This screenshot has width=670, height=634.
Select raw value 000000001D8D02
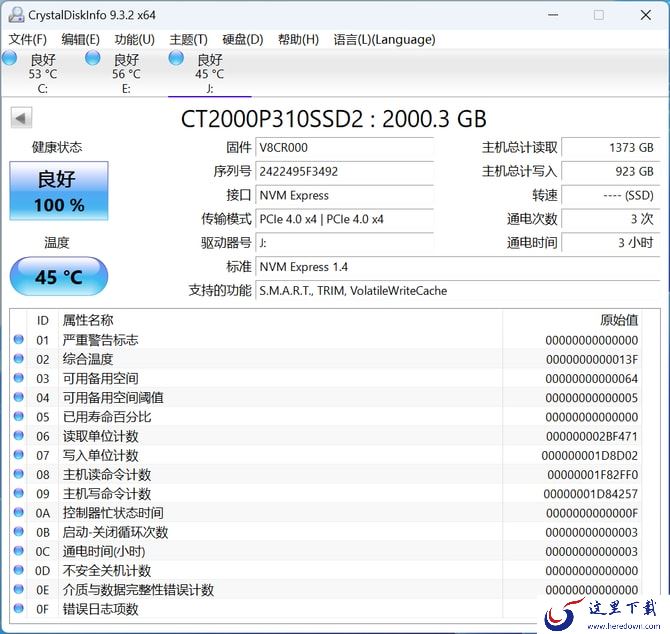590,456
